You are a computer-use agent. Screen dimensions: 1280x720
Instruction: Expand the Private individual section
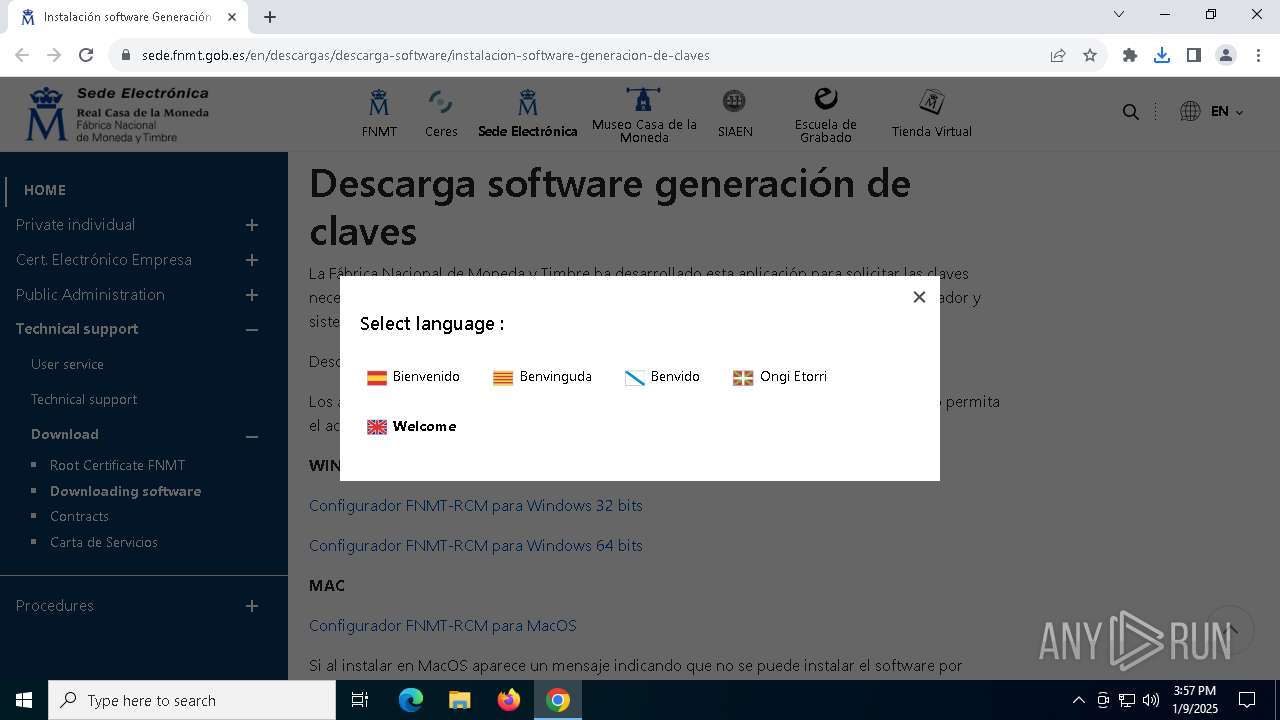click(x=252, y=225)
